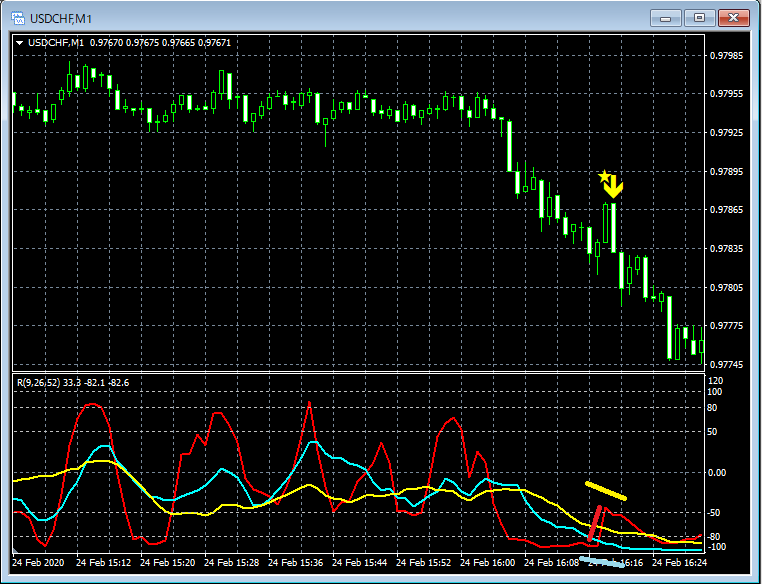Close the USDCHF,M1 chart window
This screenshot has width=762, height=584.
(x=733, y=18)
